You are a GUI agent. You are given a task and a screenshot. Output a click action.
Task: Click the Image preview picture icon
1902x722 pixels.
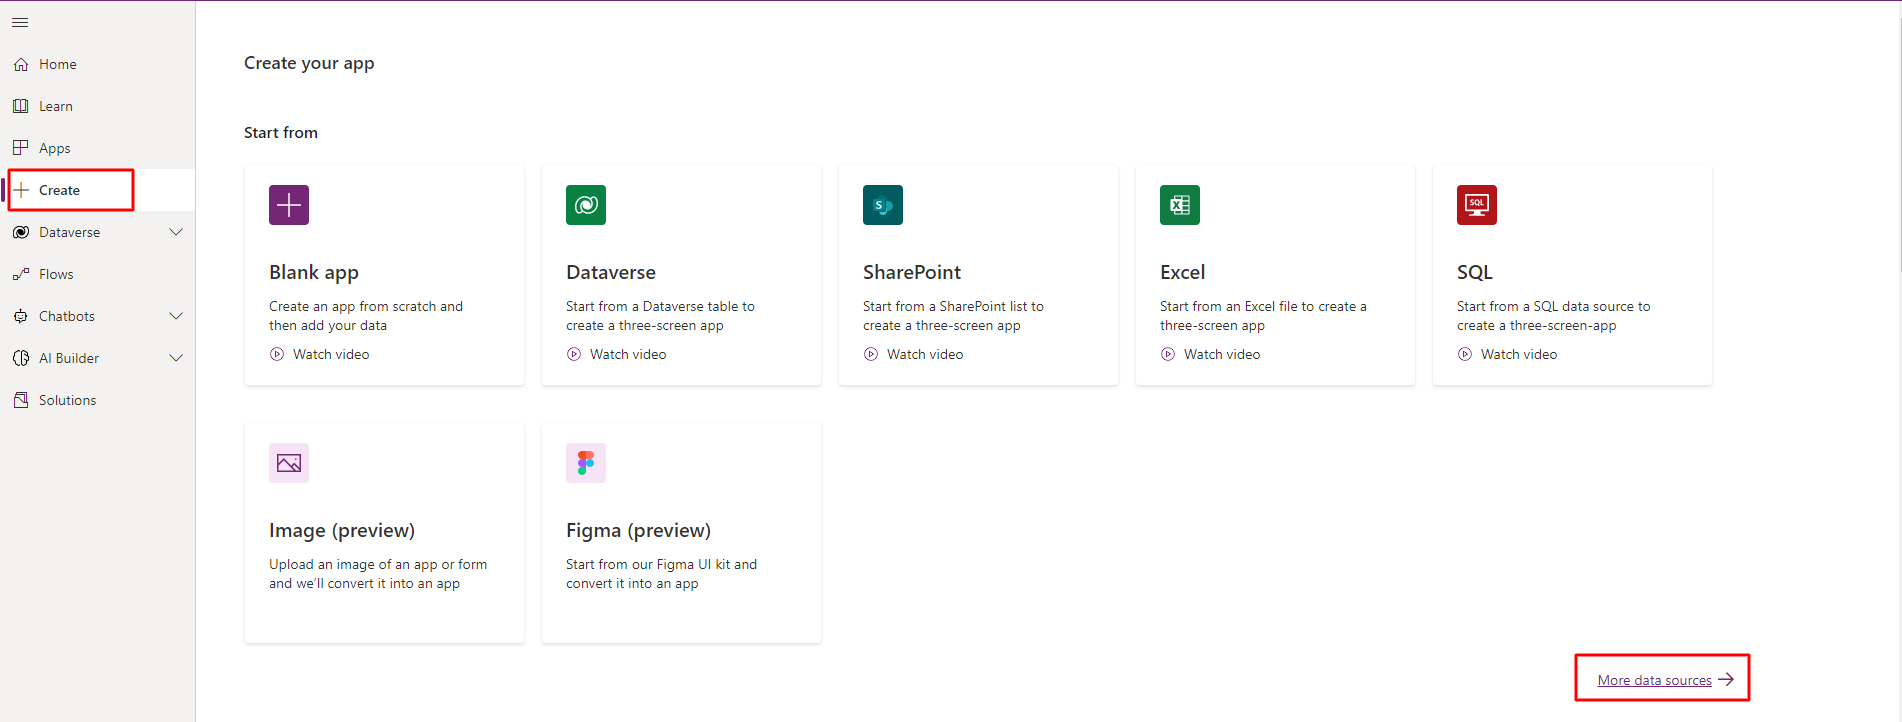click(289, 463)
